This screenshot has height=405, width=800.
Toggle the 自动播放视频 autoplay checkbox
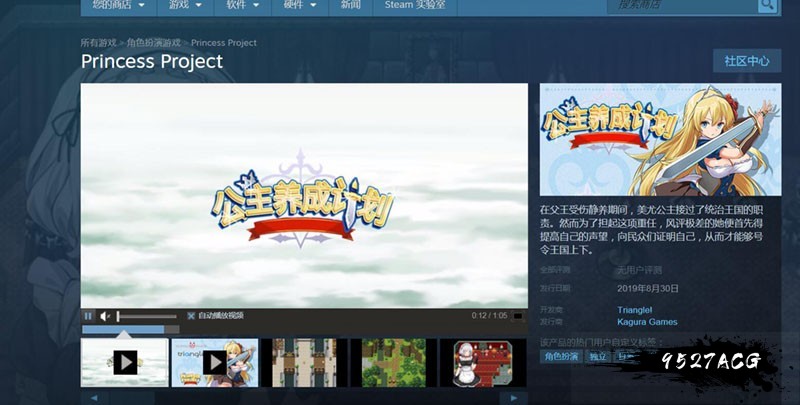tap(191, 316)
